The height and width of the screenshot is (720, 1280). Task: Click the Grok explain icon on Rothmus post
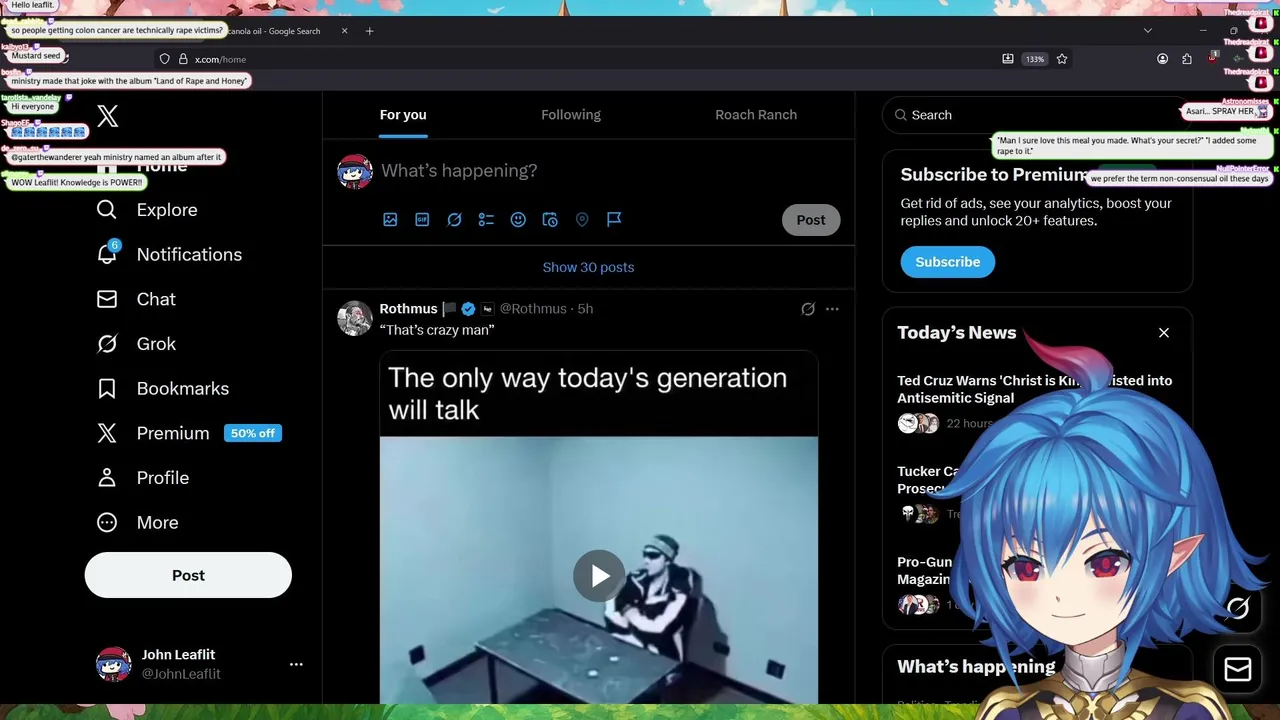(x=808, y=309)
